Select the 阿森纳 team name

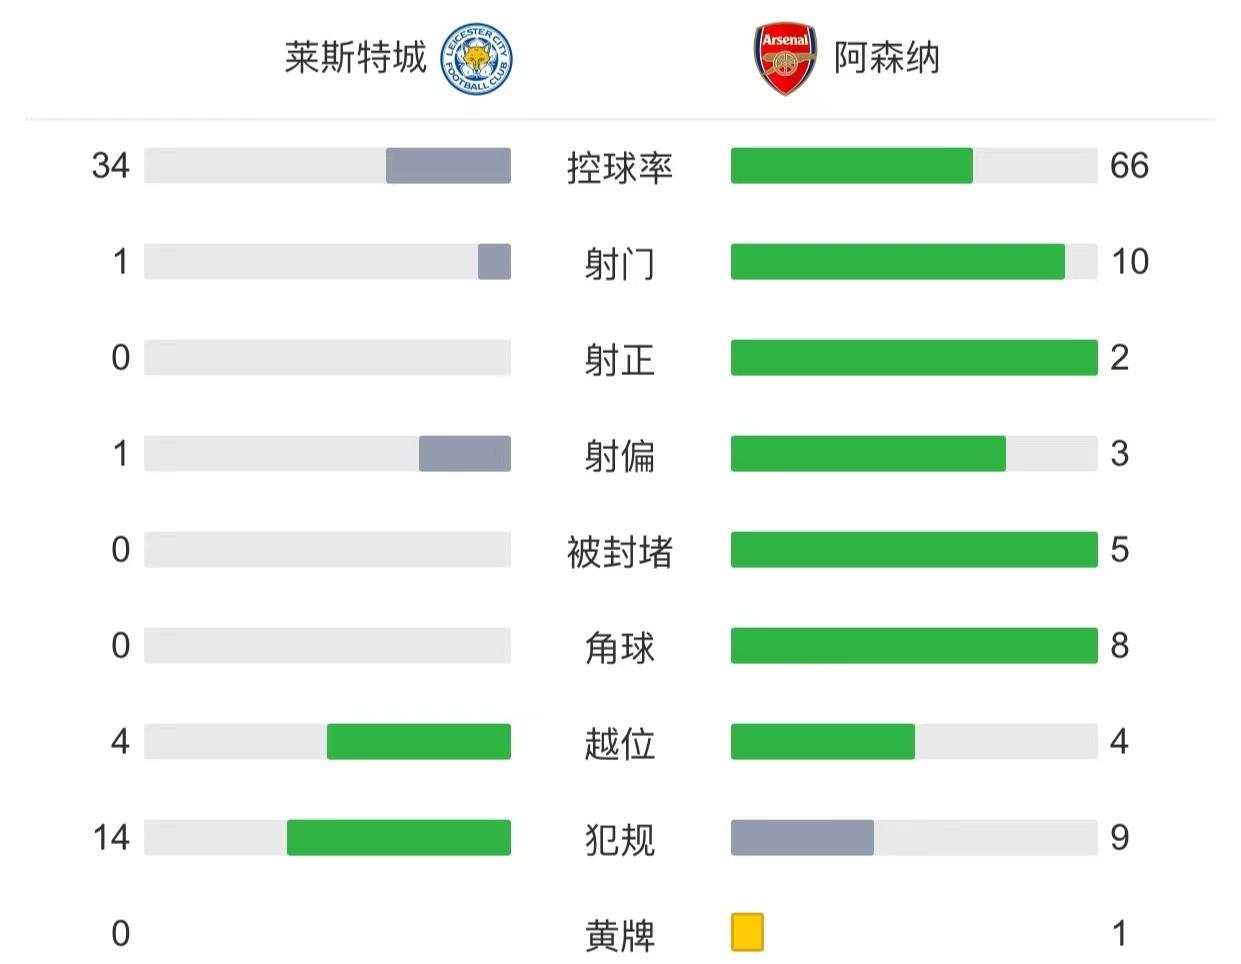click(x=887, y=58)
